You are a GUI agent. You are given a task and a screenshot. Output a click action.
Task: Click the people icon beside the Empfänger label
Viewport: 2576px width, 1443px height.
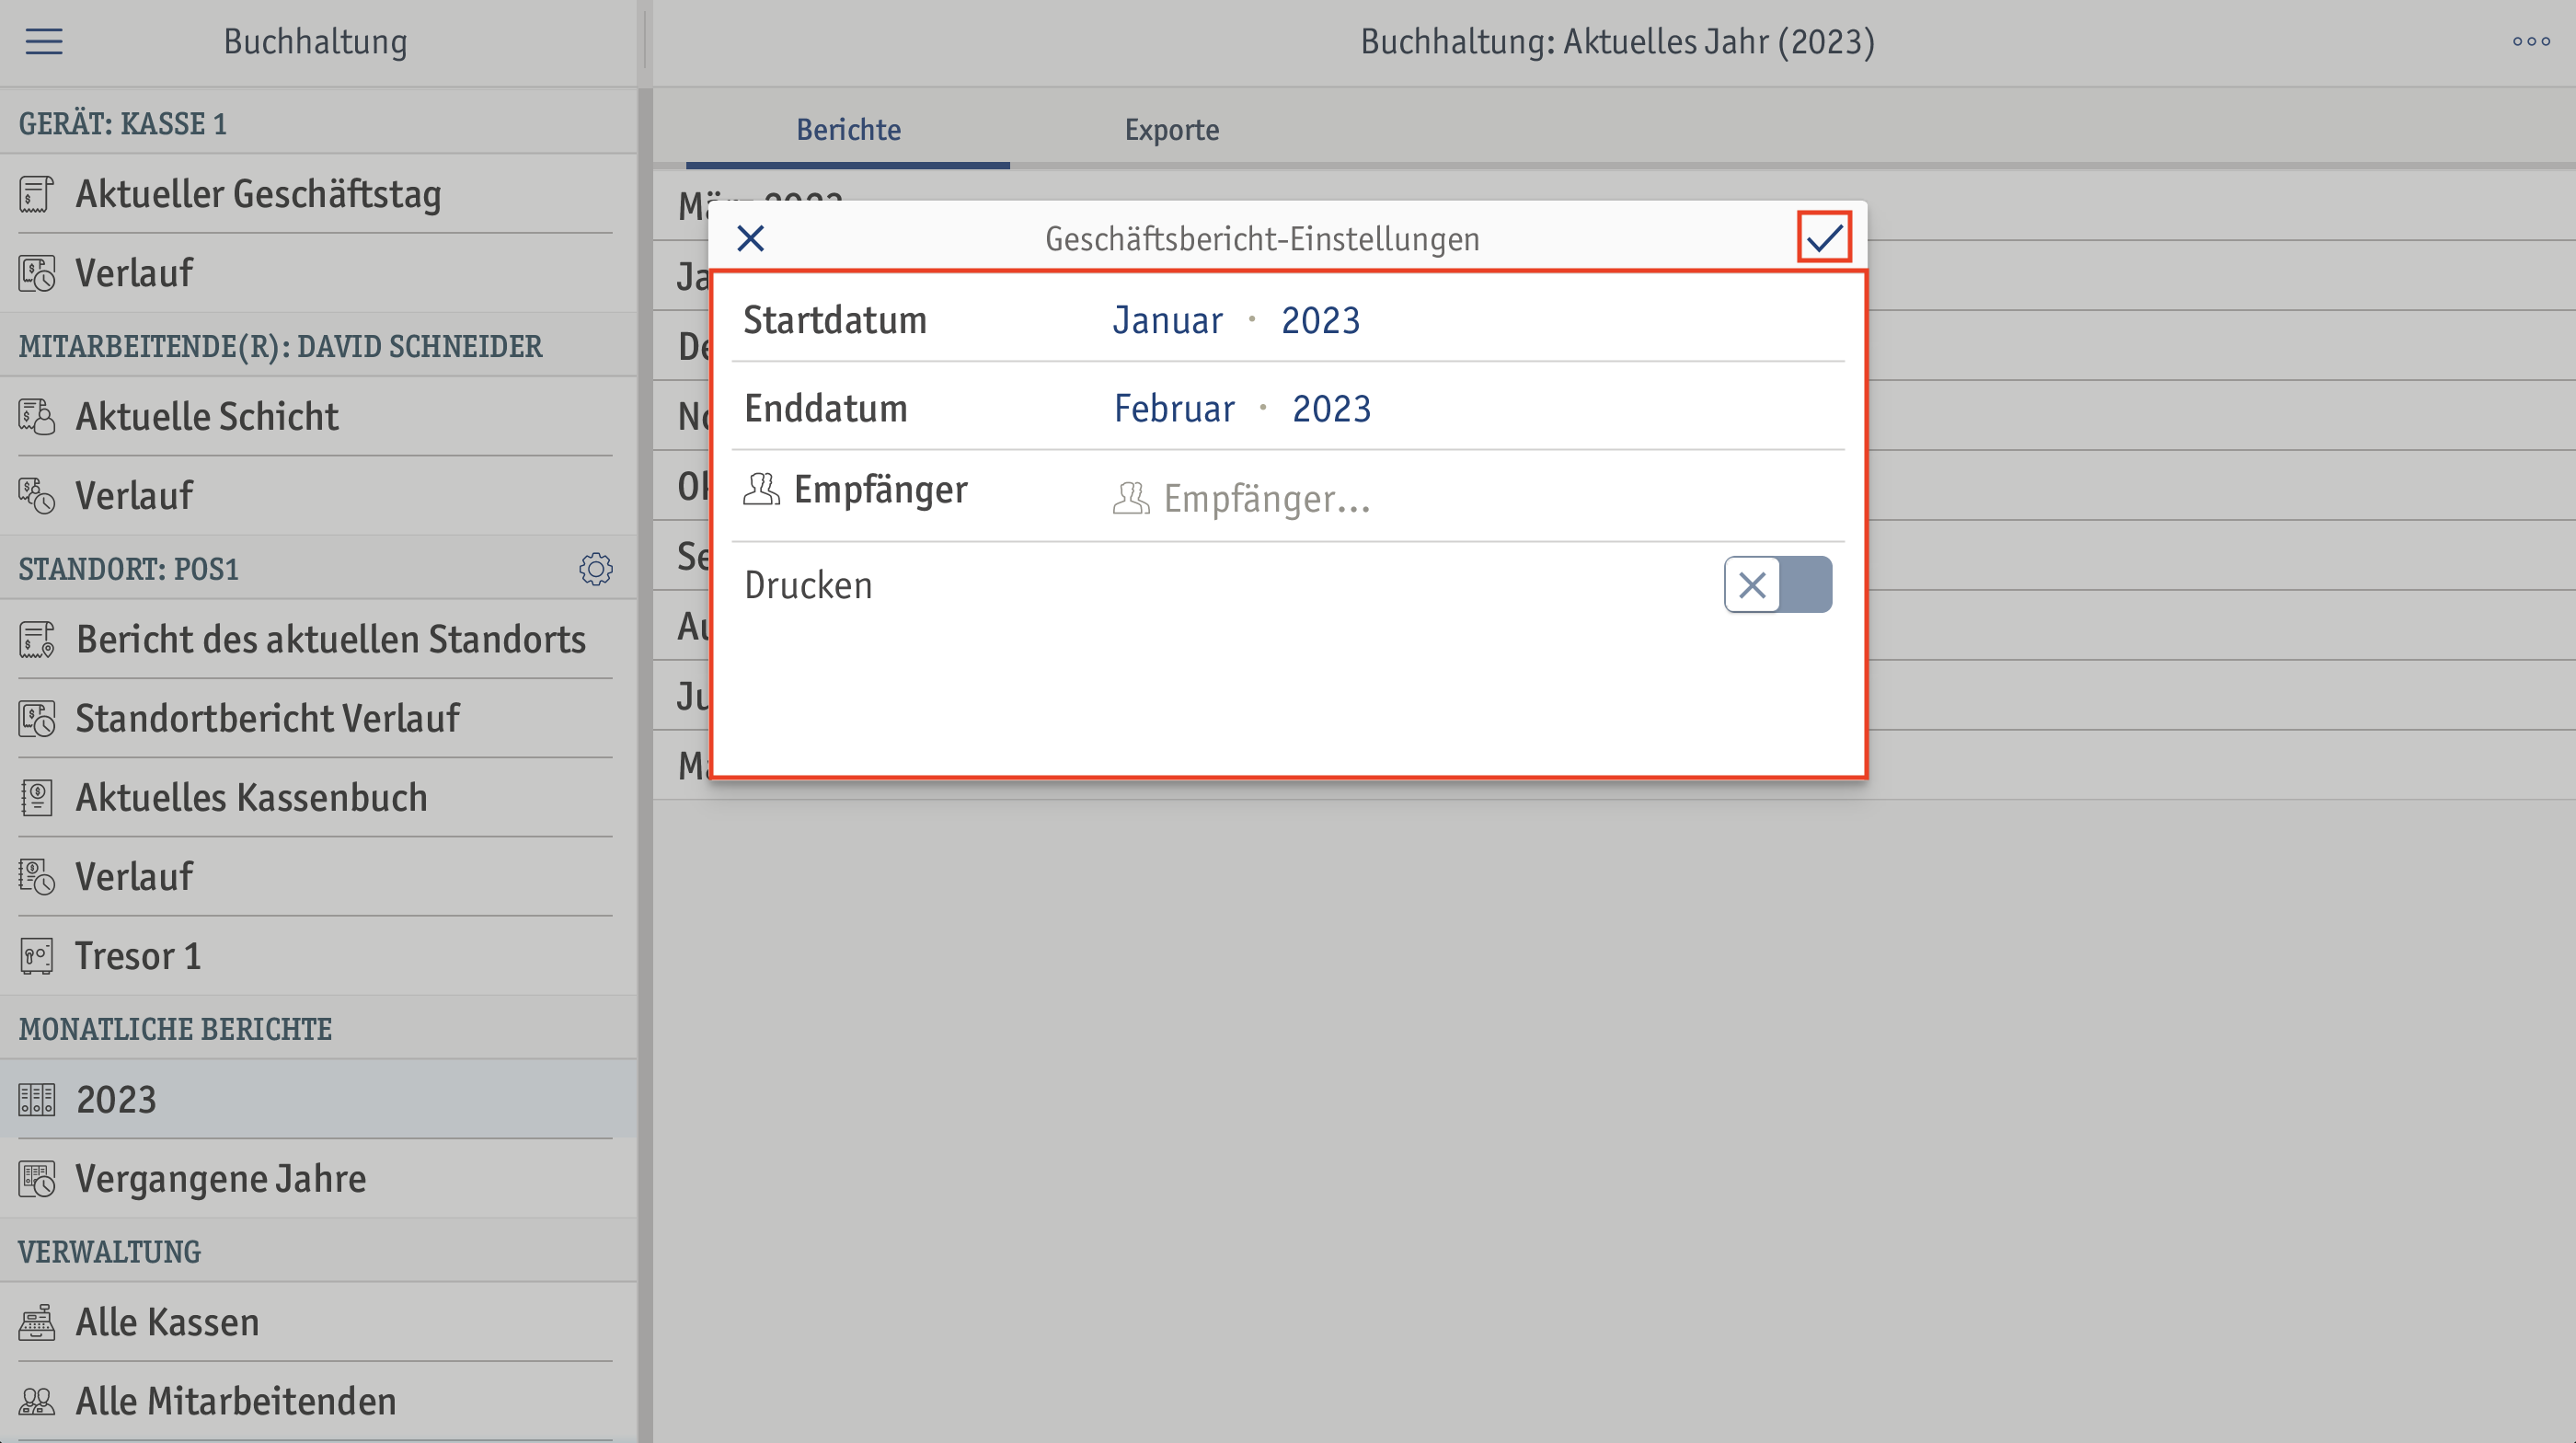[761, 489]
